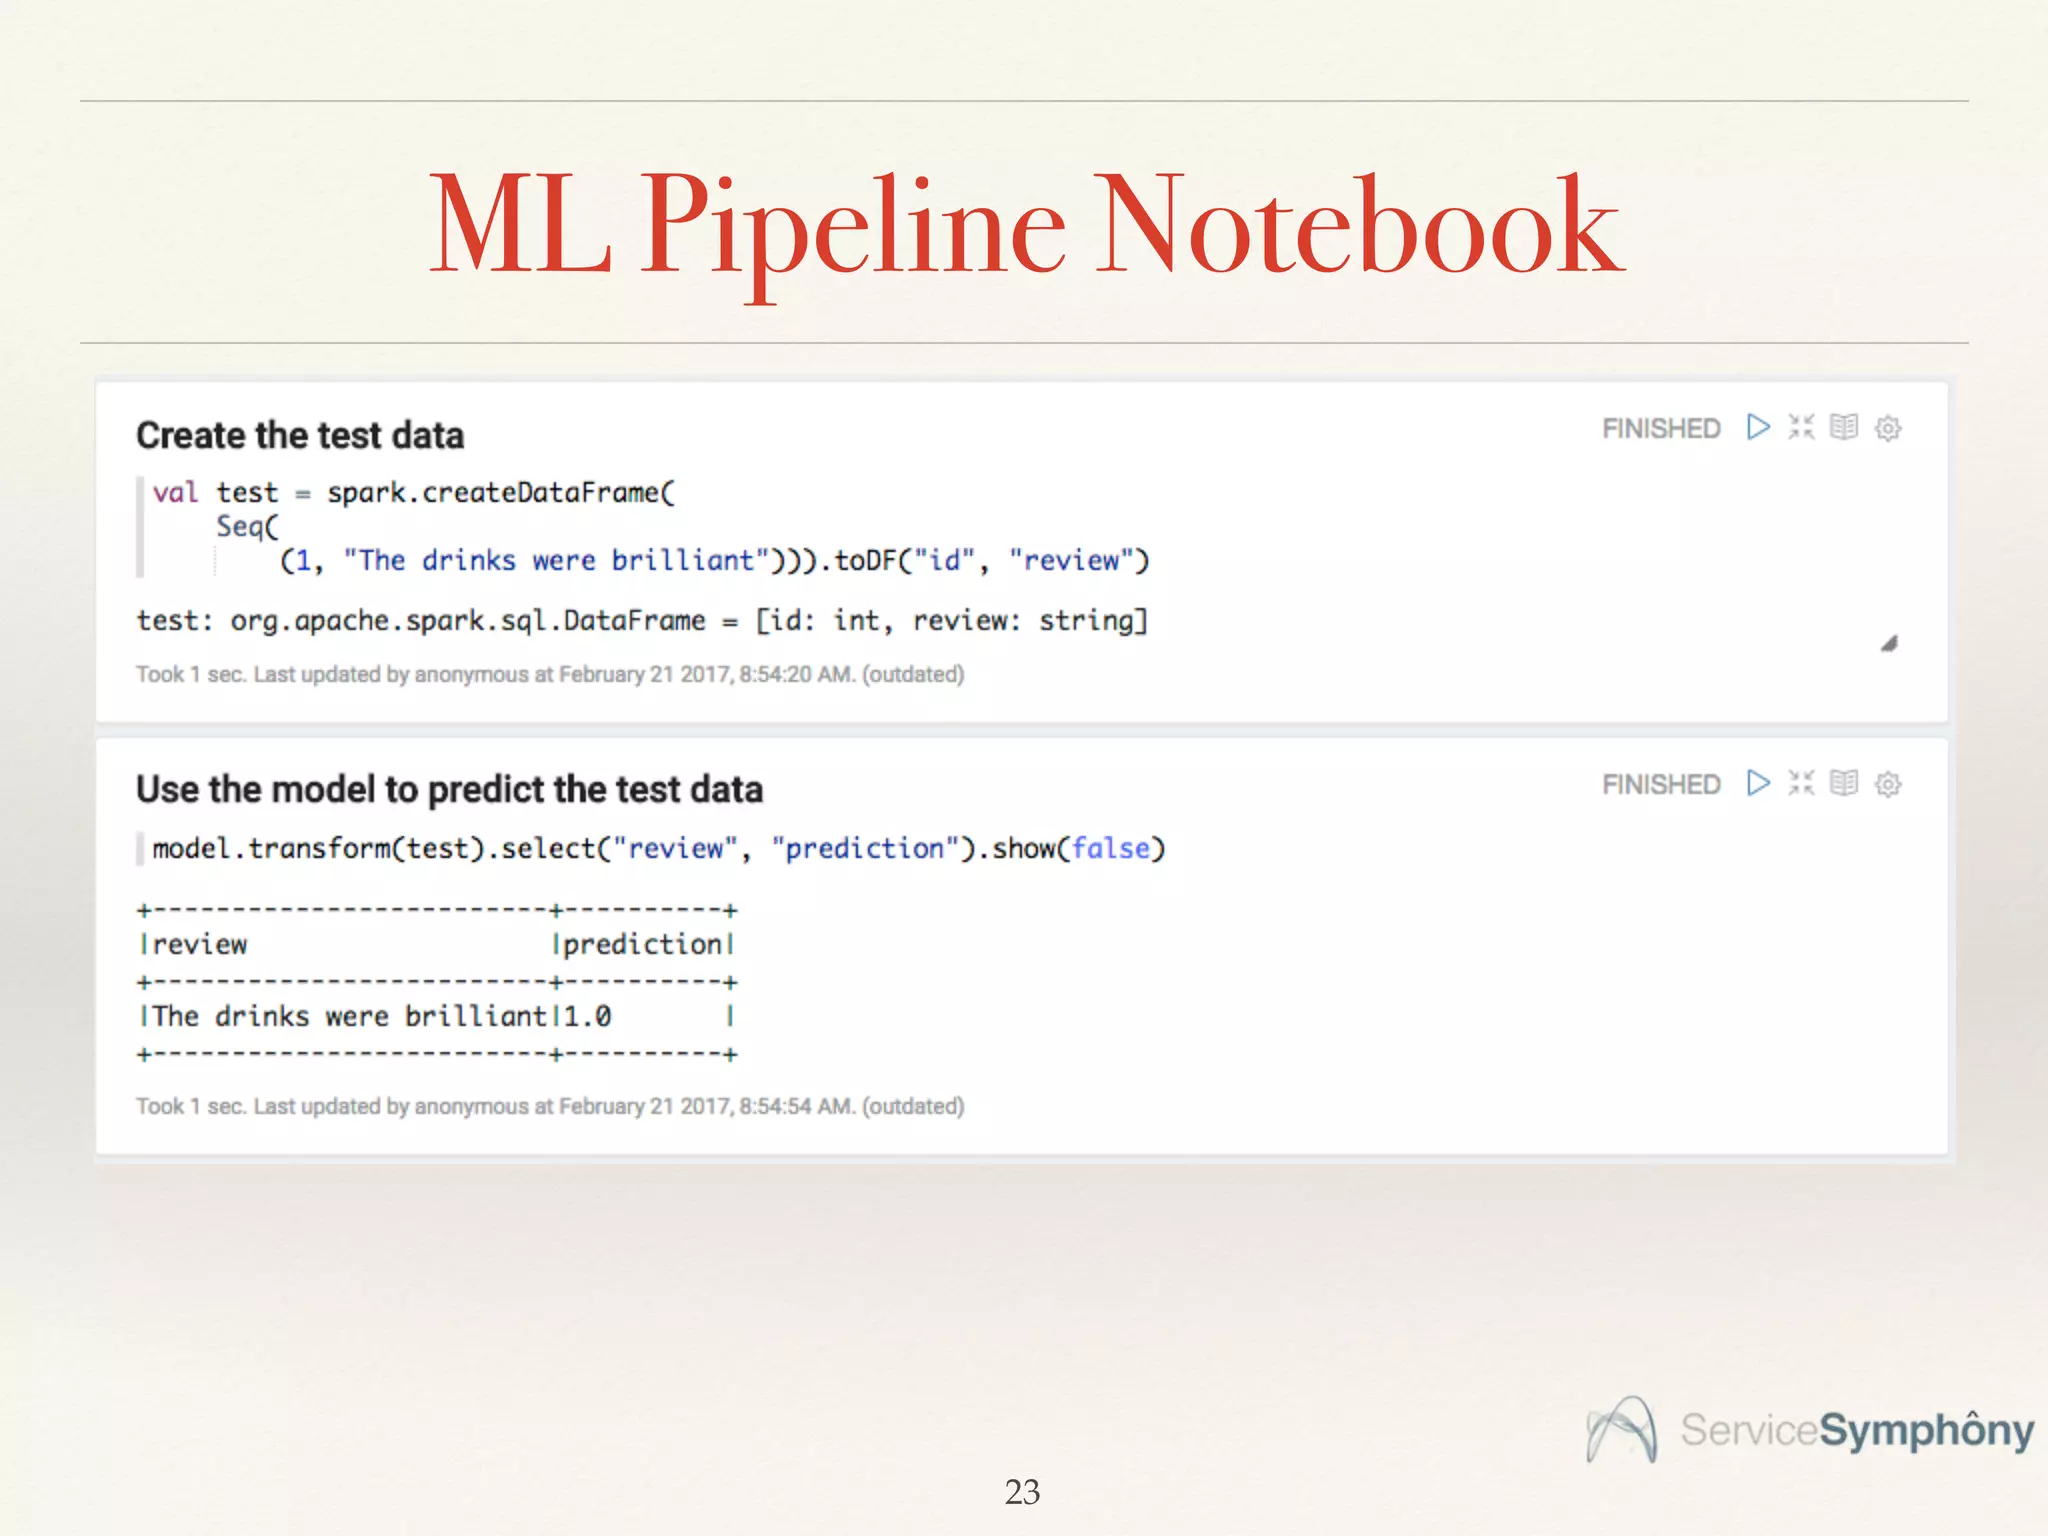This screenshot has width=2048, height=1536.
Task: Open settings gear of 'Create the test data' paragraph
Action: tap(1888, 429)
